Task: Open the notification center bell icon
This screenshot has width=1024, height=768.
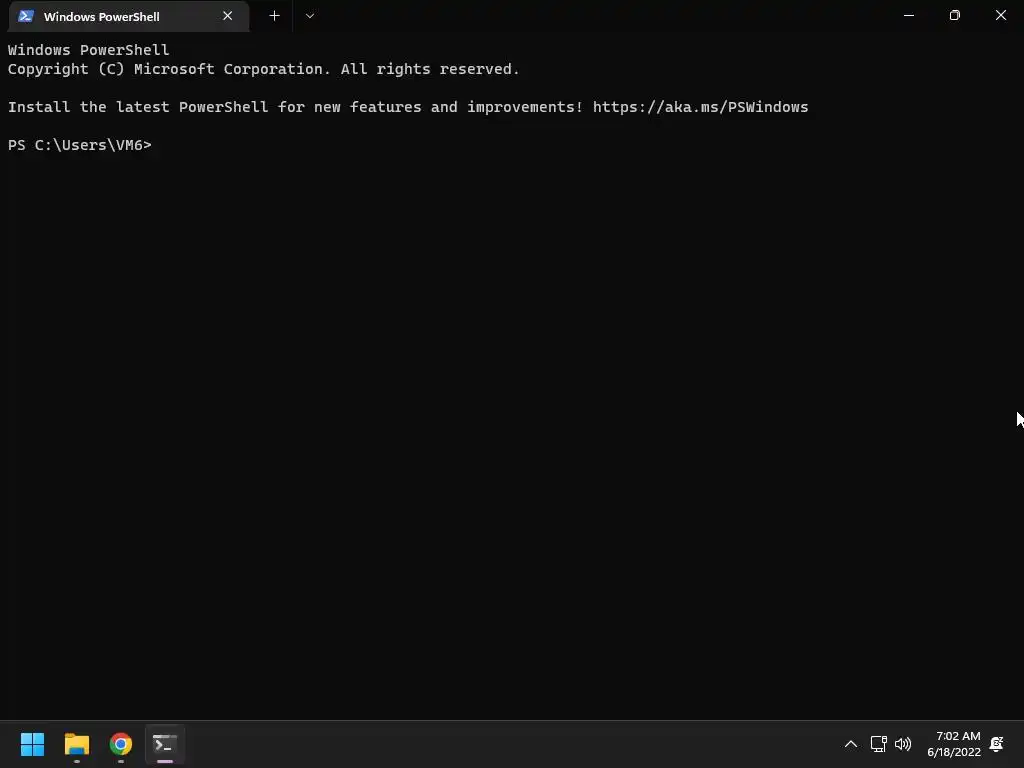Action: (997, 744)
